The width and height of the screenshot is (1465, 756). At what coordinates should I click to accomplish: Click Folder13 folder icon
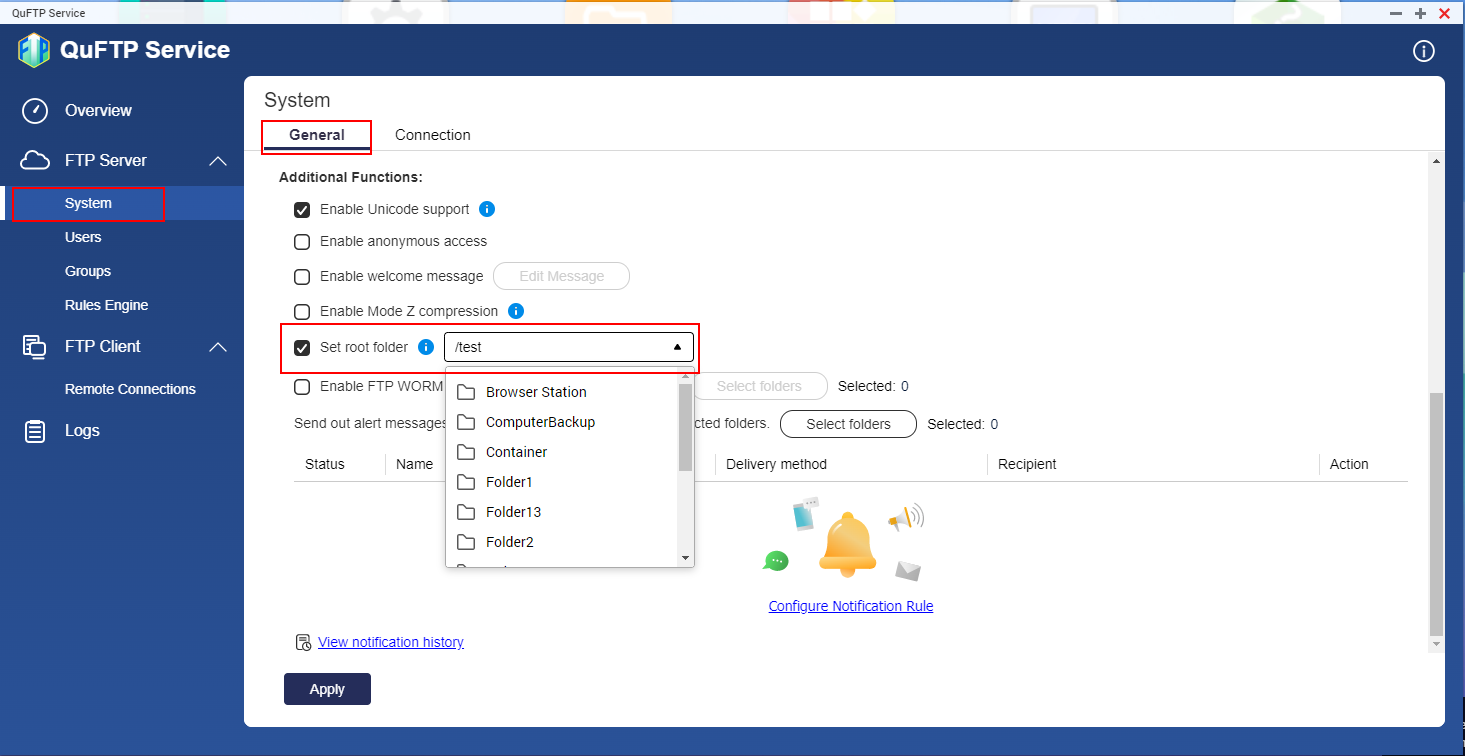pyautogui.click(x=465, y=512)
